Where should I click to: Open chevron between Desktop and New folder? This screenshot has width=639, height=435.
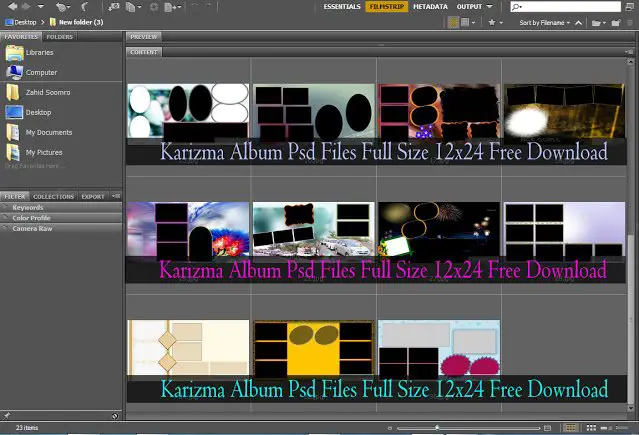click(x=42, y=22)
